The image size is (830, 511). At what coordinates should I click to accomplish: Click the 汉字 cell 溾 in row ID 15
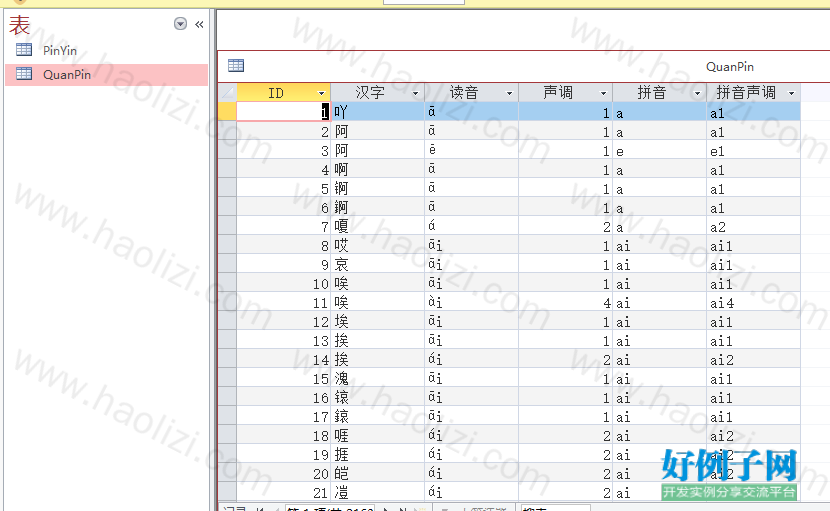click(x=378, y=379)
